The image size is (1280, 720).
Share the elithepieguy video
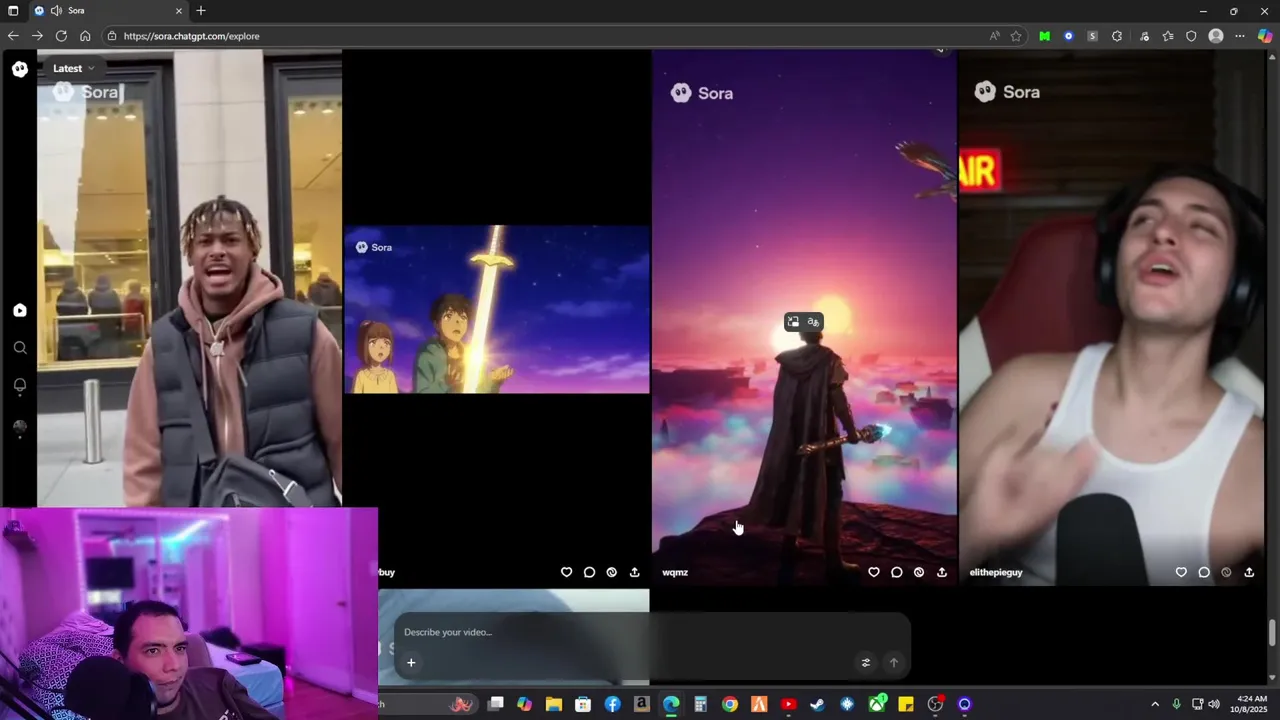(x=1249, y=572)
